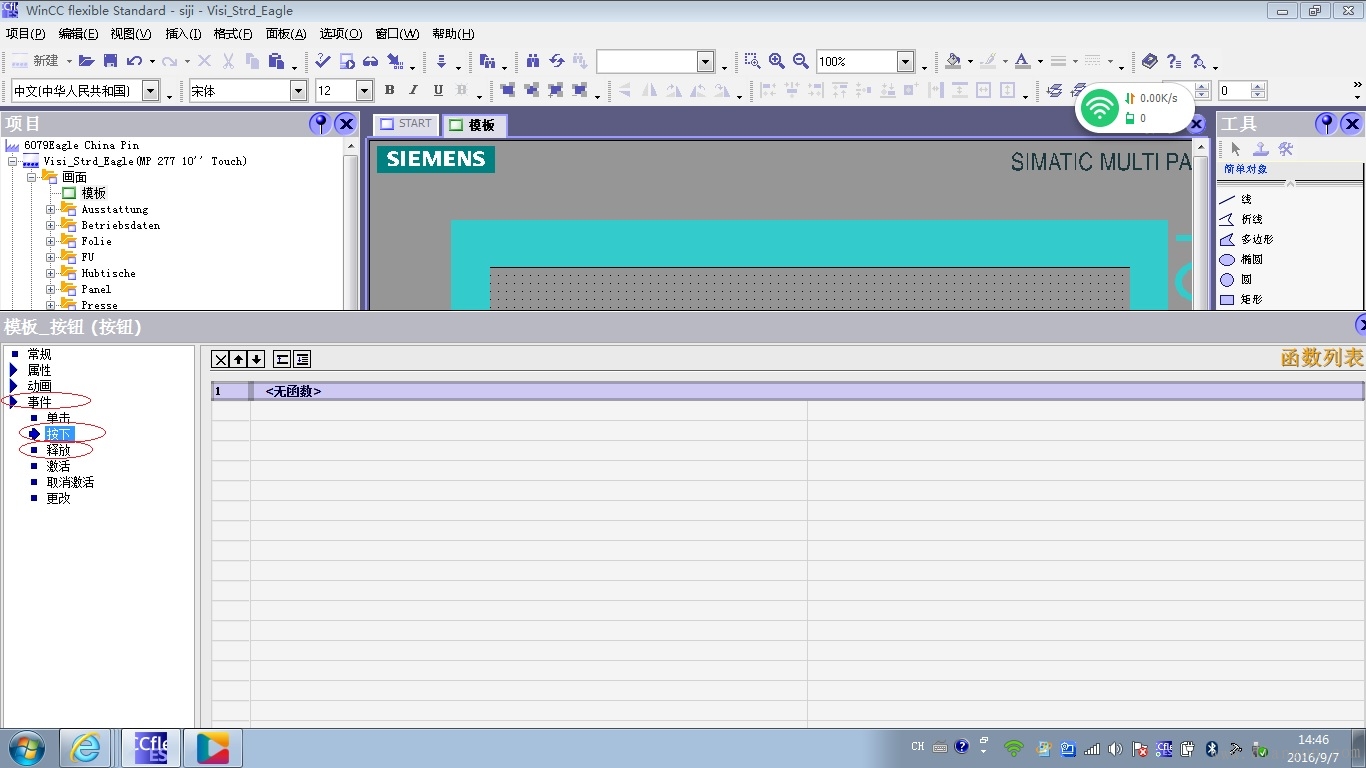This screenshot has height=768, width=1366.
Task: Click the <无函数> function list row
Action: [x=294, y=391]
